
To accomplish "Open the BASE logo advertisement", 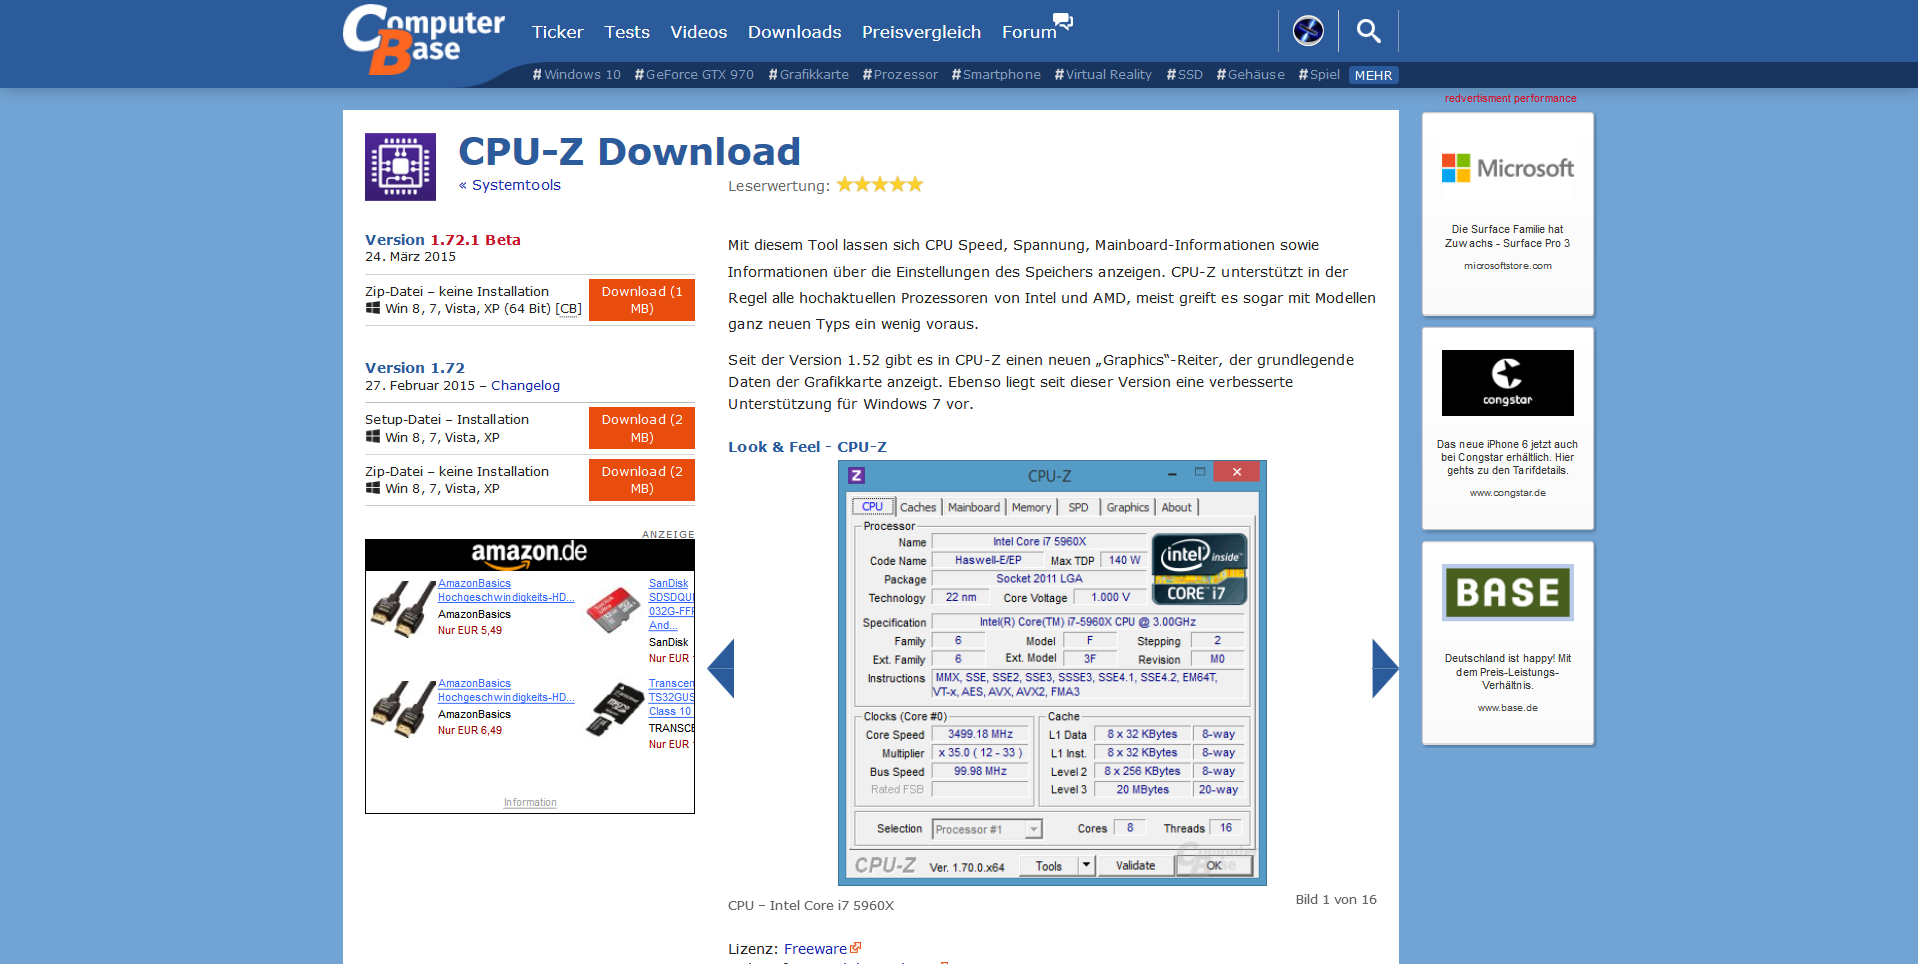I will (x=1507, y=592).
